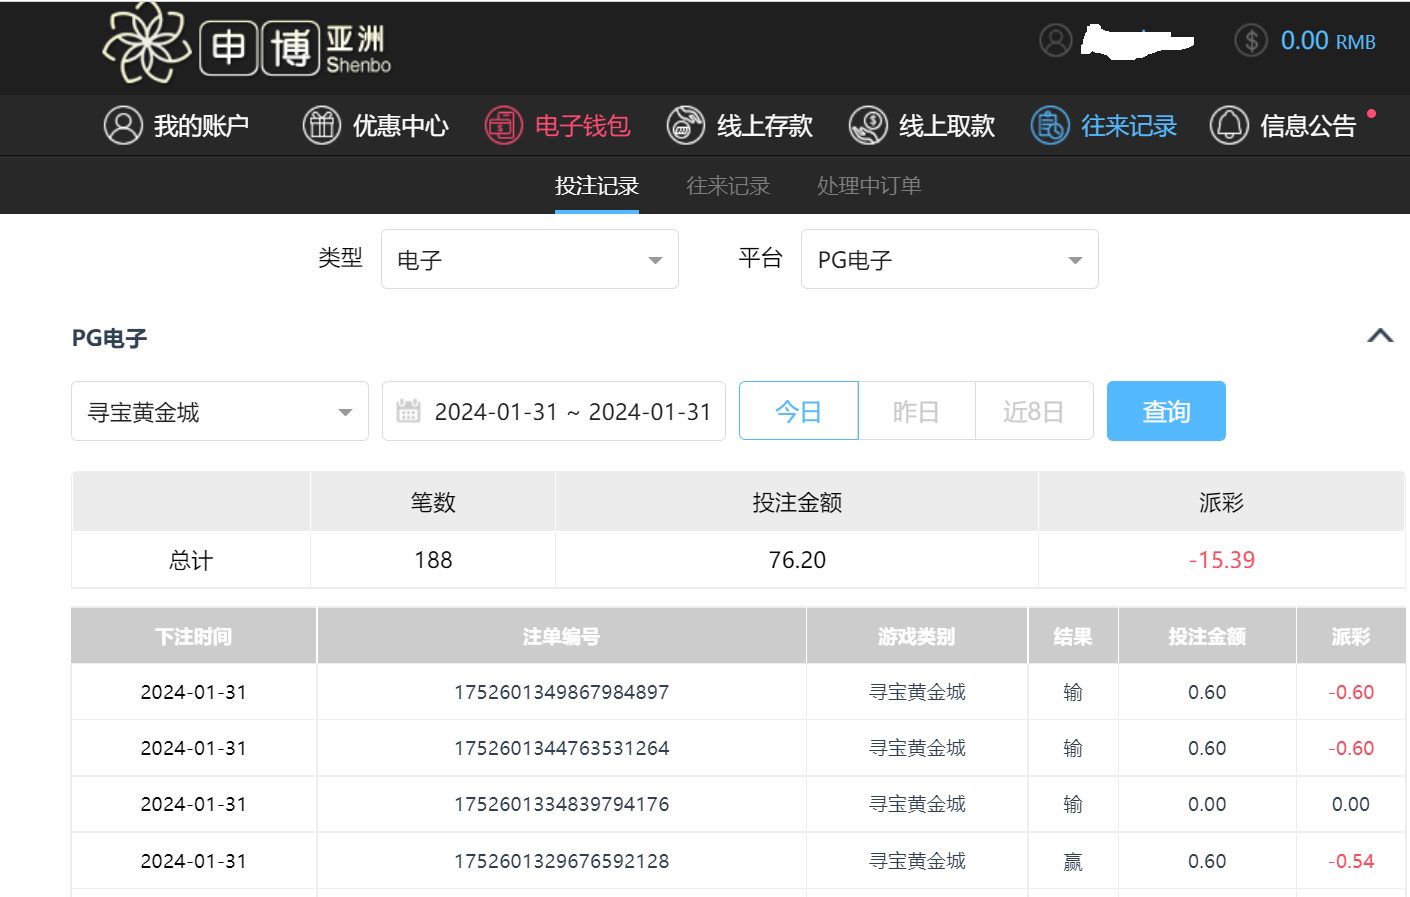This screenshot has width=1410, height=897.
Task: Switch to the 处理中订单 tab
Action: [868, 186]
